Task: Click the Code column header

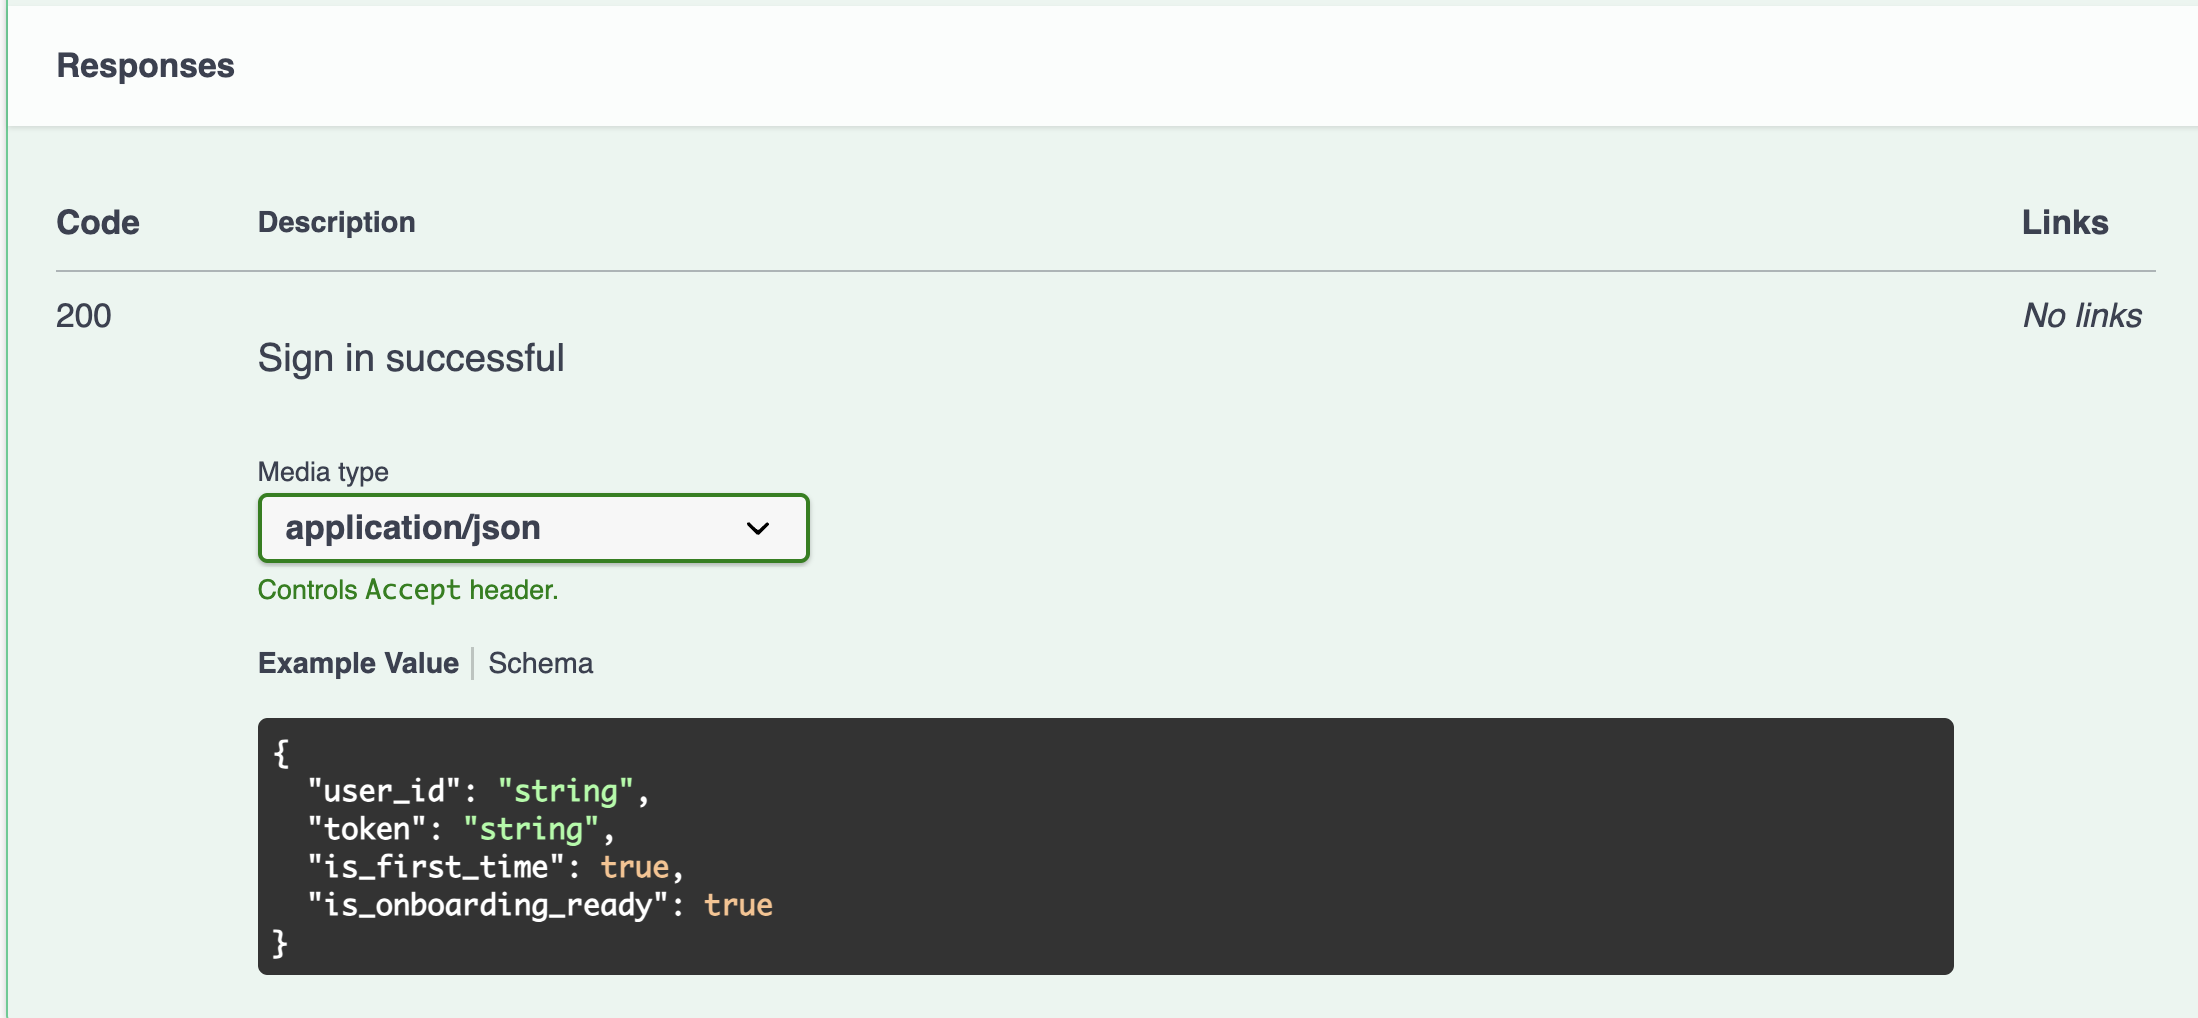Action: coord(98,222)
